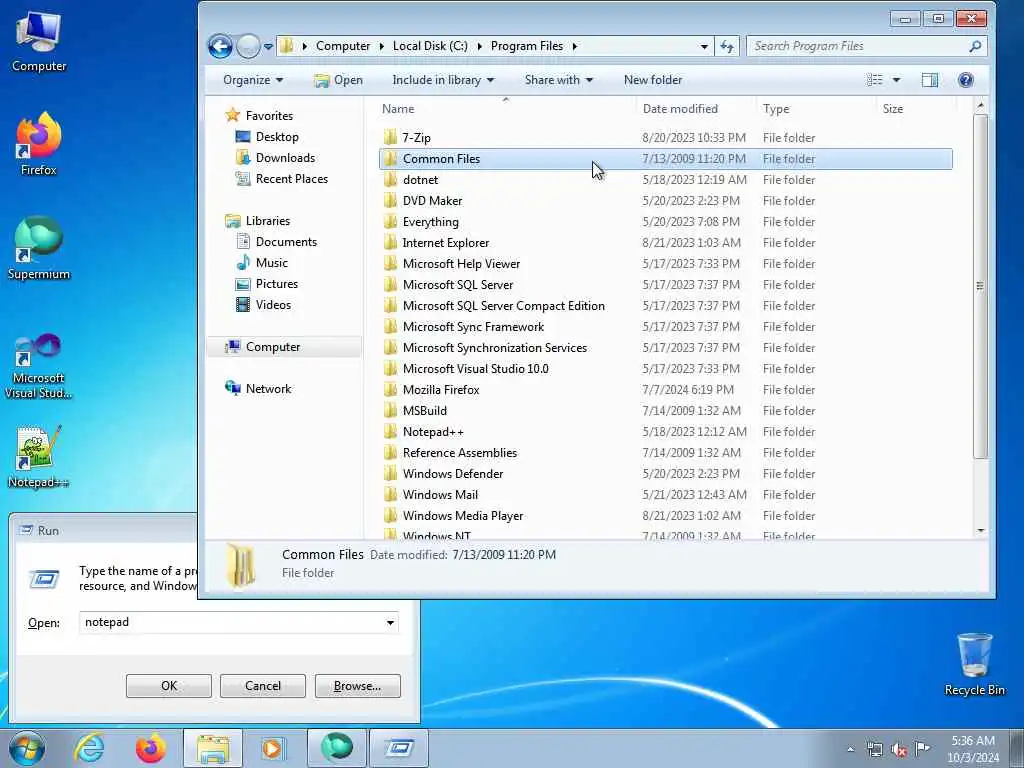Open the Recycle Bin desktop icon
The height and width of the screenshot is (768, 1024).
pyautogui.click(x=974, y=664)
